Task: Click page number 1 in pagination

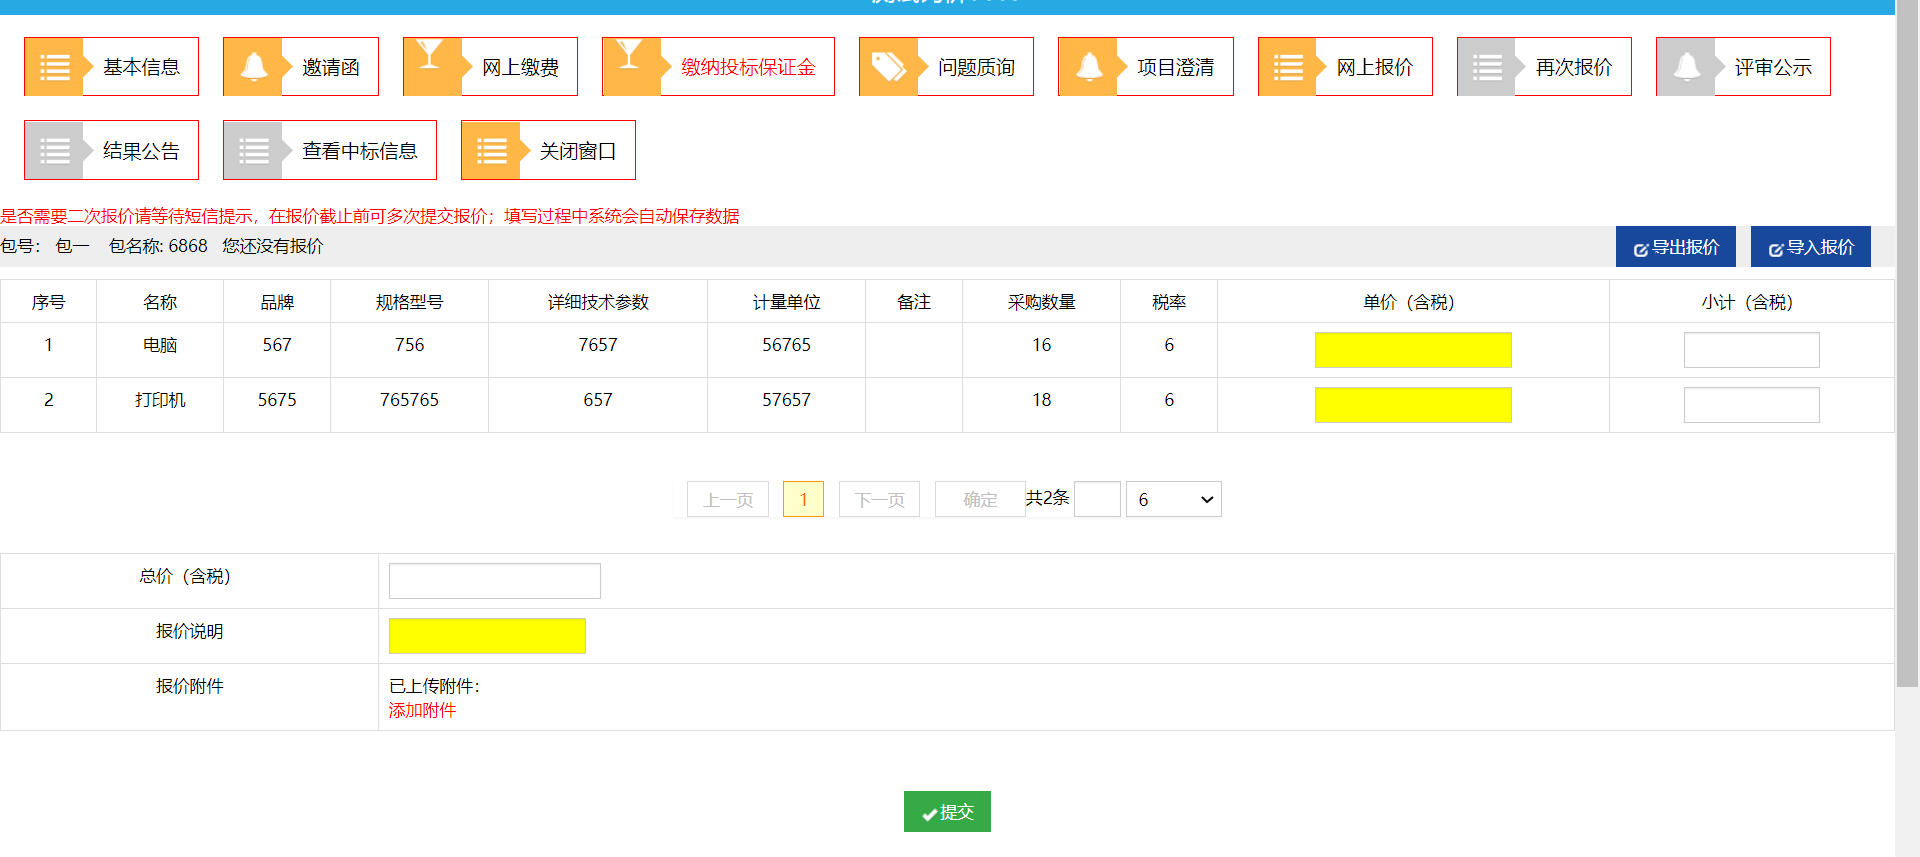Action: (803, 499)
